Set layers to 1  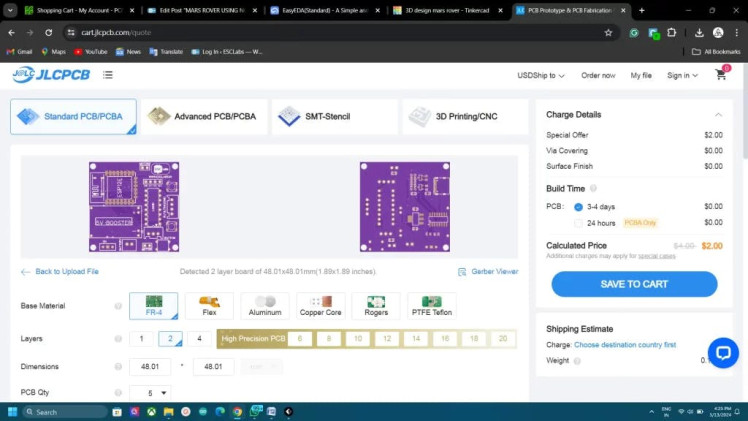(141, 339)
